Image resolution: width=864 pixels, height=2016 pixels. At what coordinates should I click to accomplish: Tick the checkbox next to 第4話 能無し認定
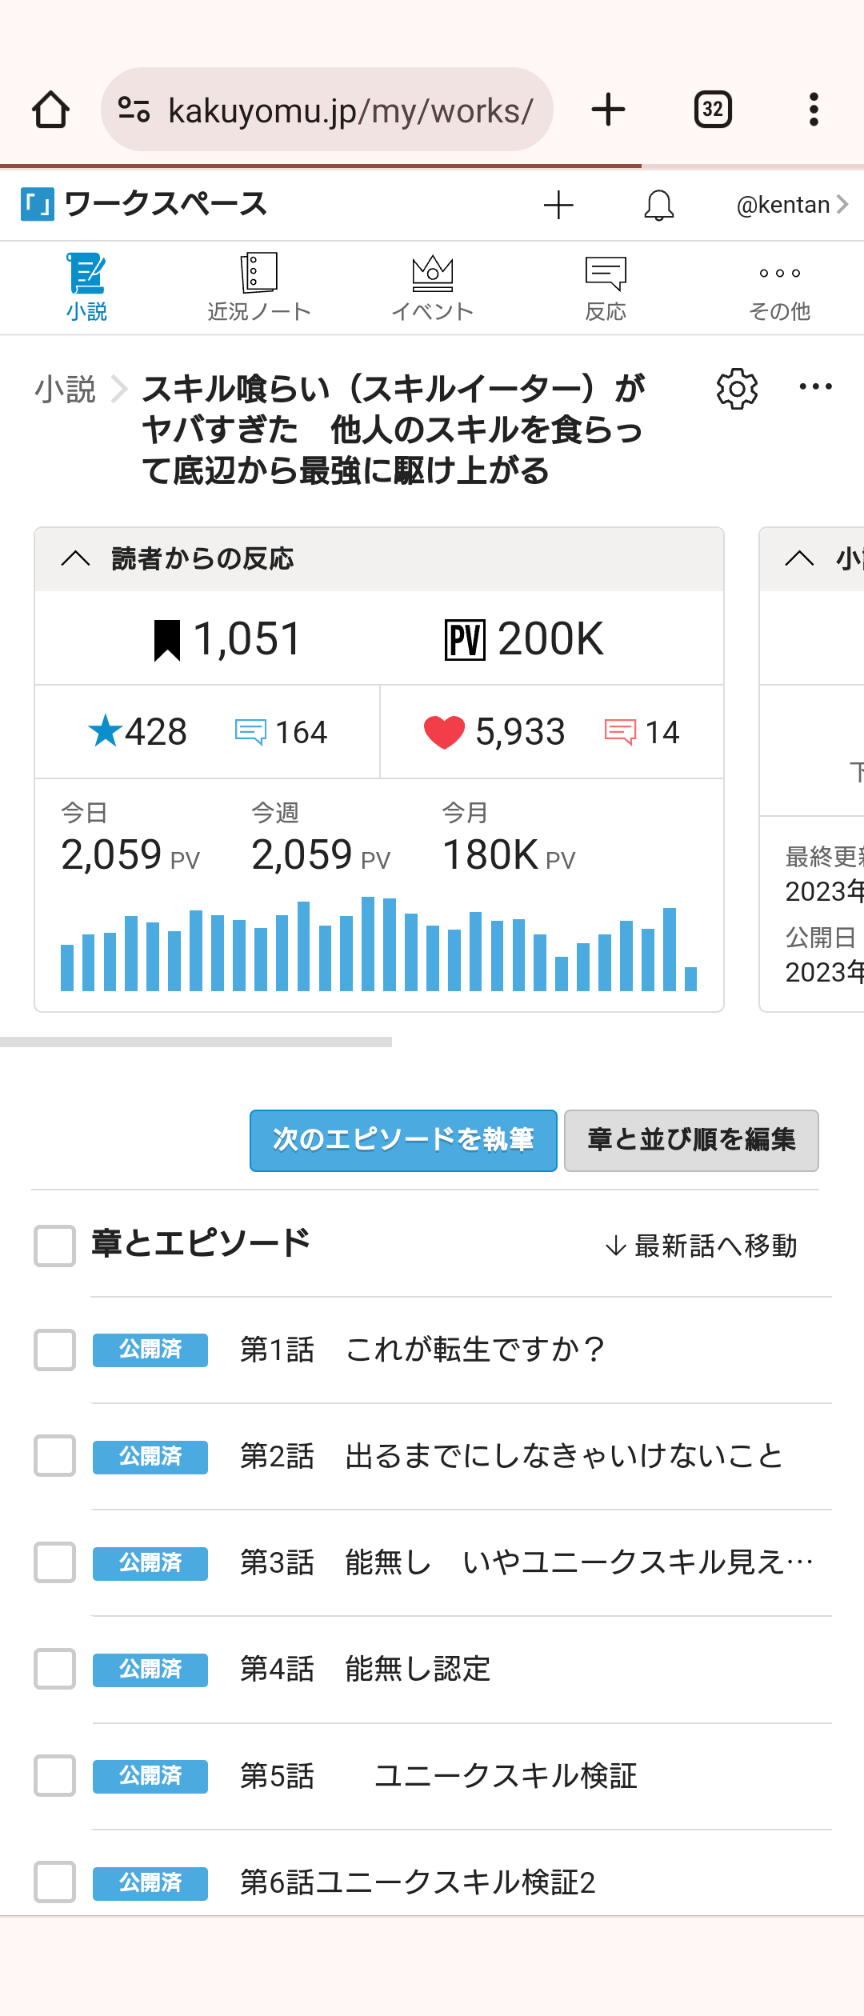point(55,1669)
